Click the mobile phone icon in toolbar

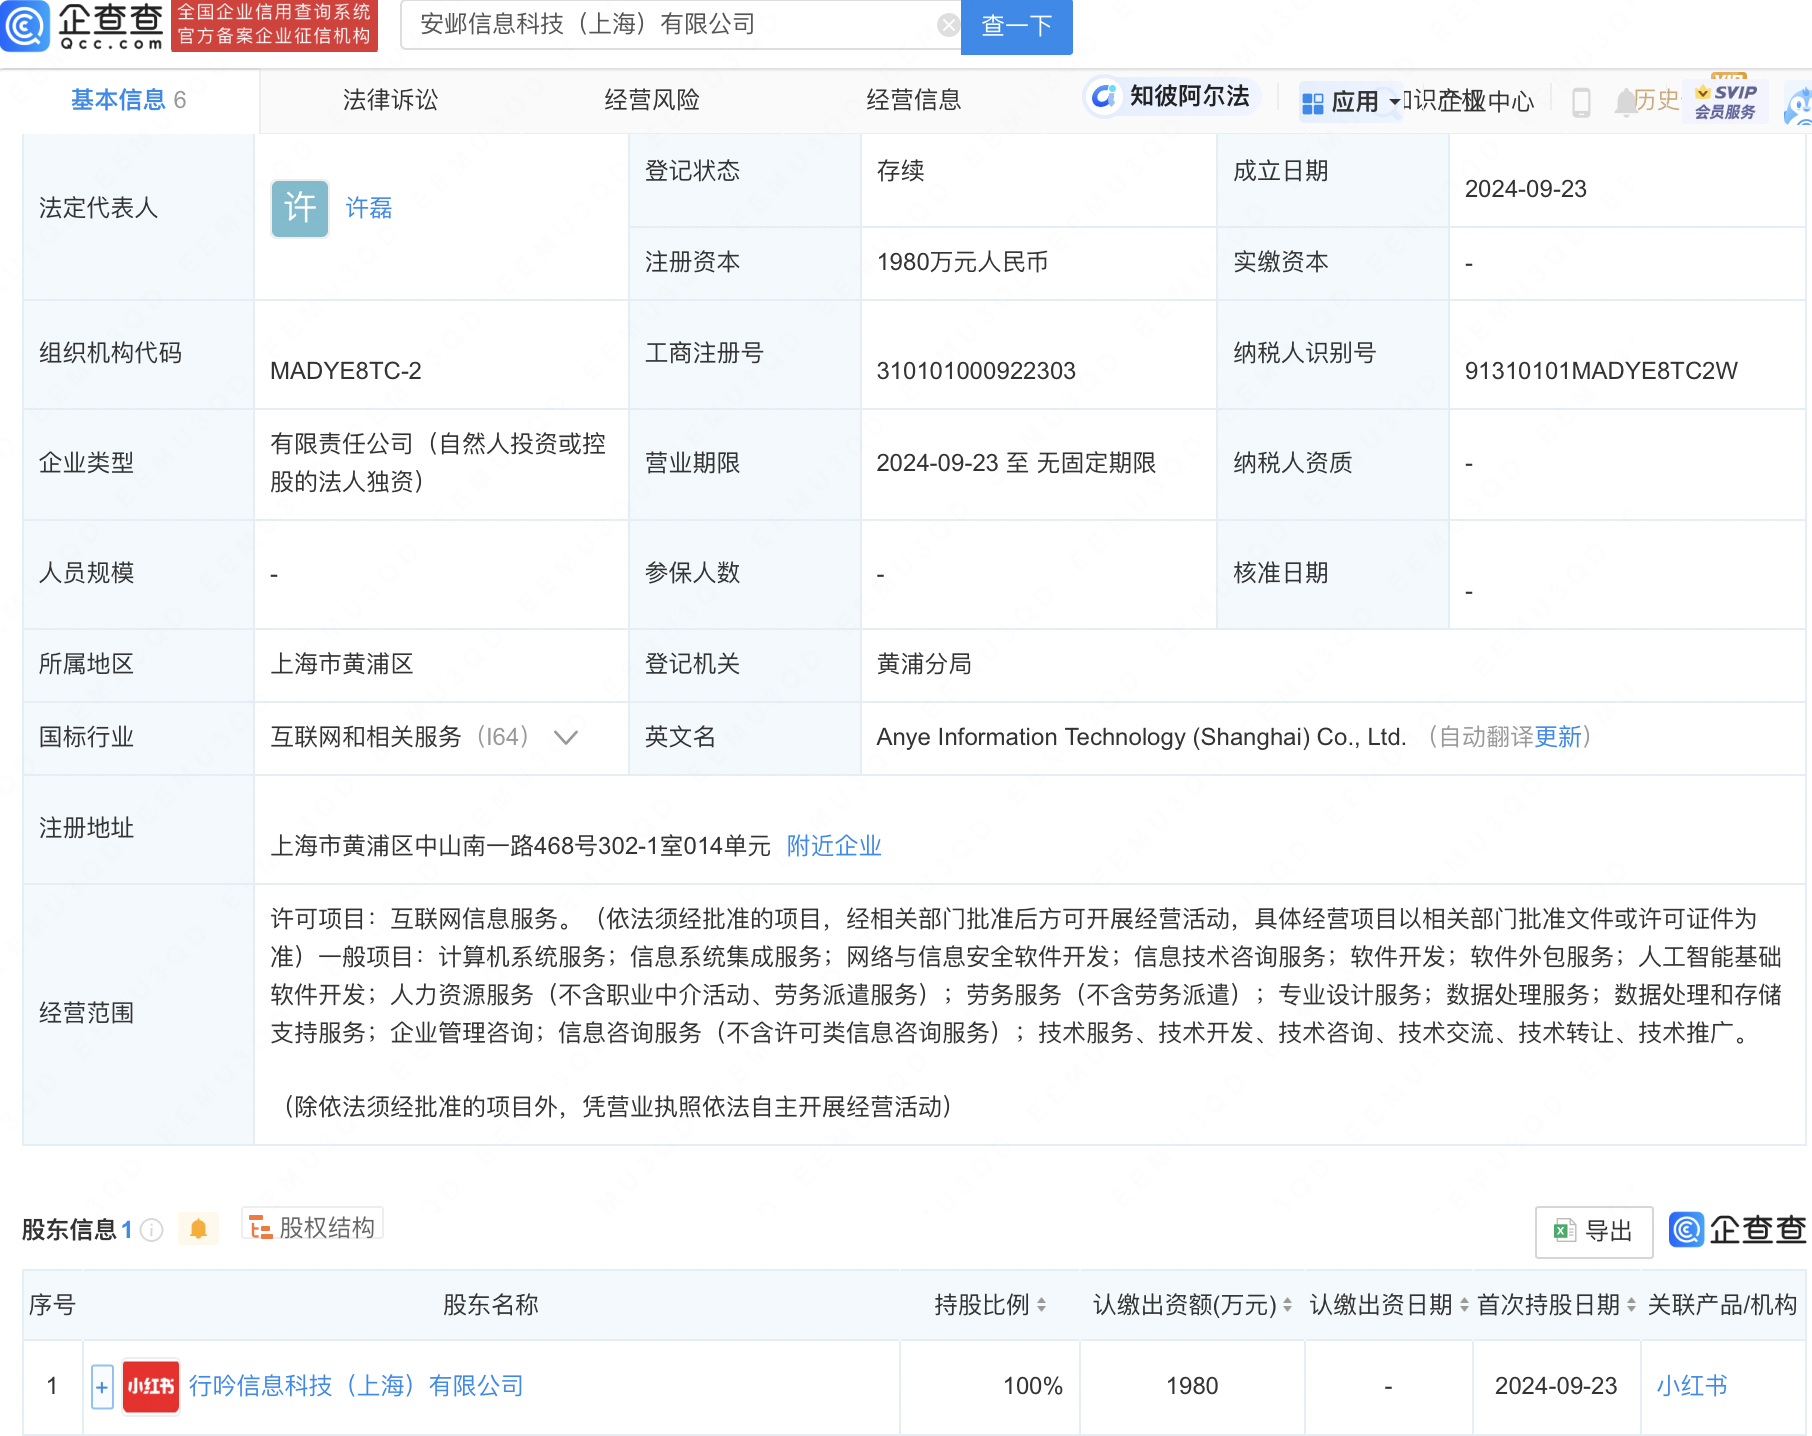tap(1581, 102)
